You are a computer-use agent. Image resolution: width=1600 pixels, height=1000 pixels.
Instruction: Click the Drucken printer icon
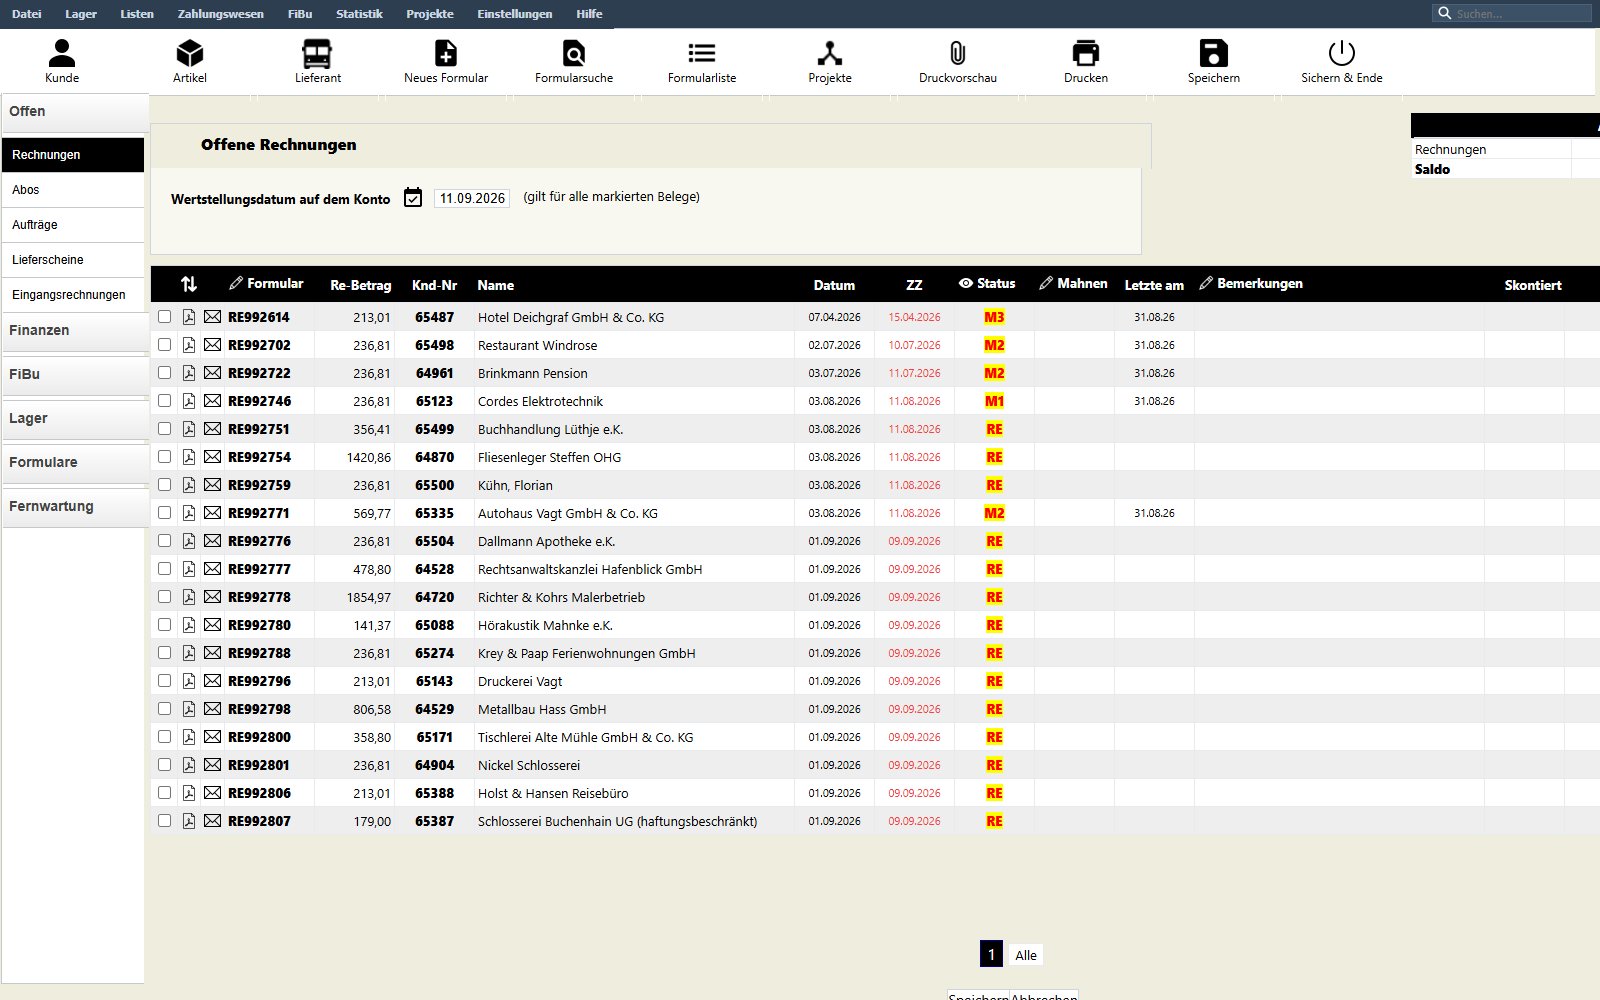(x=1086, y=53)
